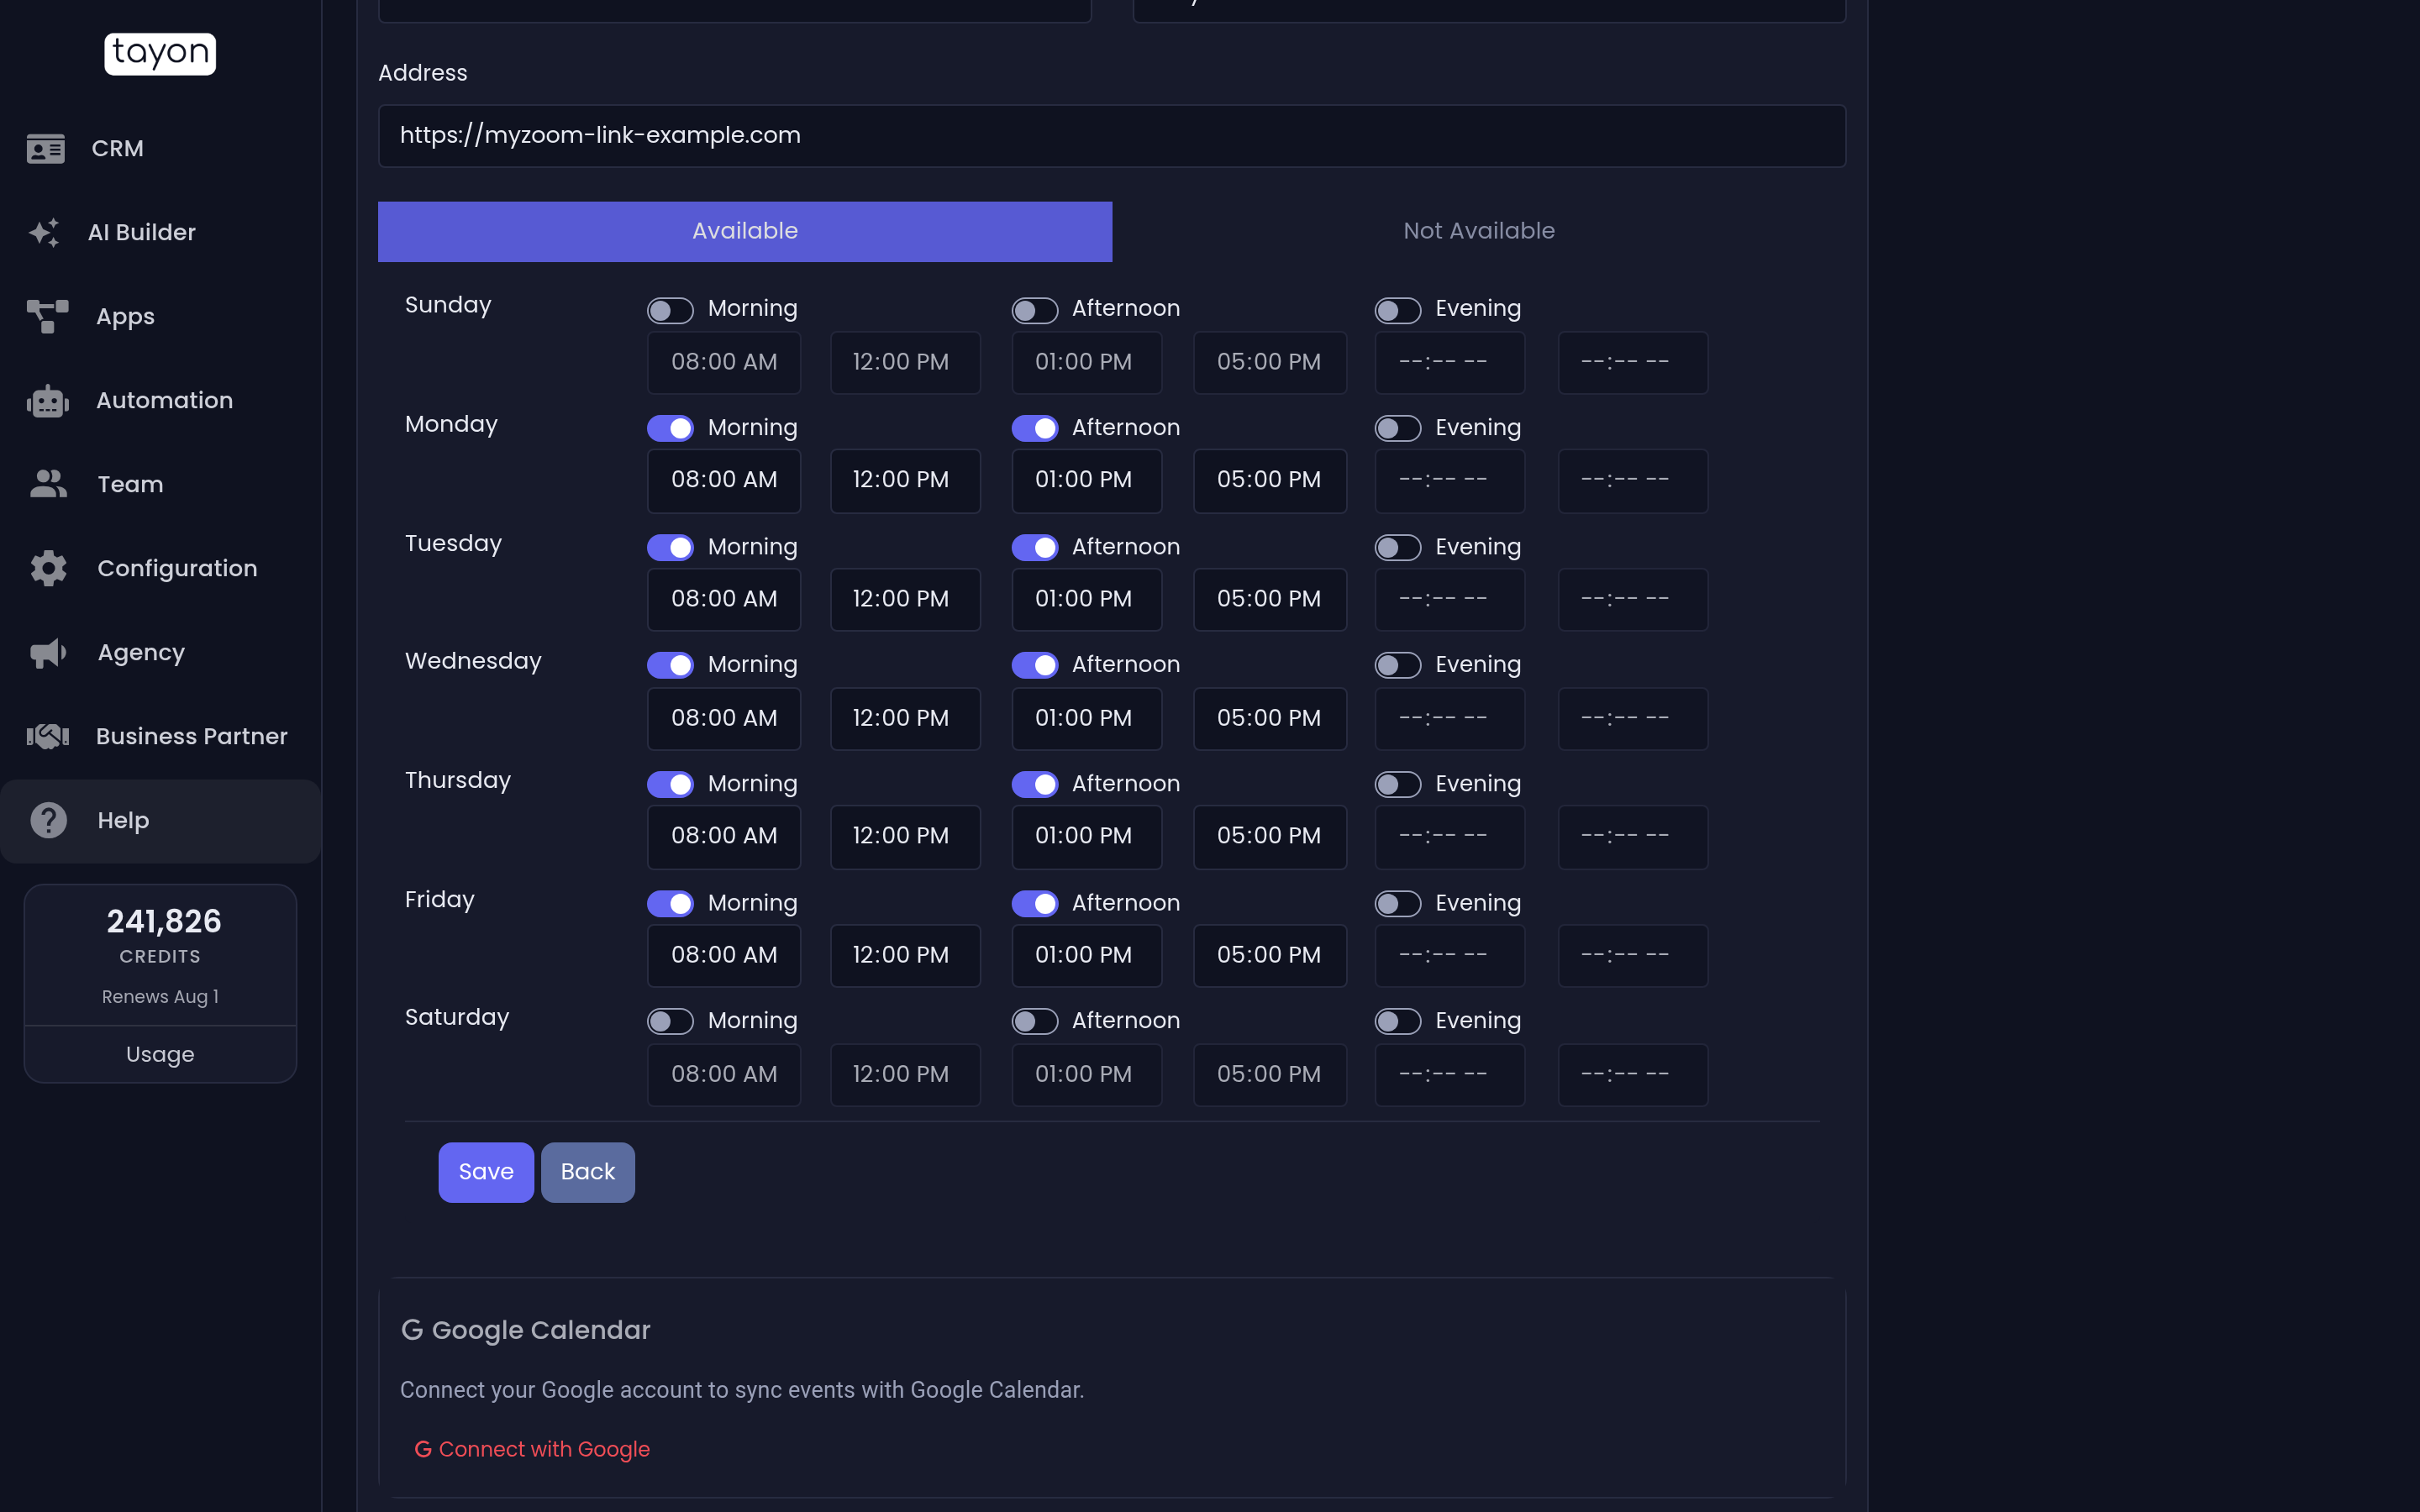Turn on Tuesday Evening toggle
The height and width of the screenshot is (1512, 2420).
click(x=1398, y=548)
